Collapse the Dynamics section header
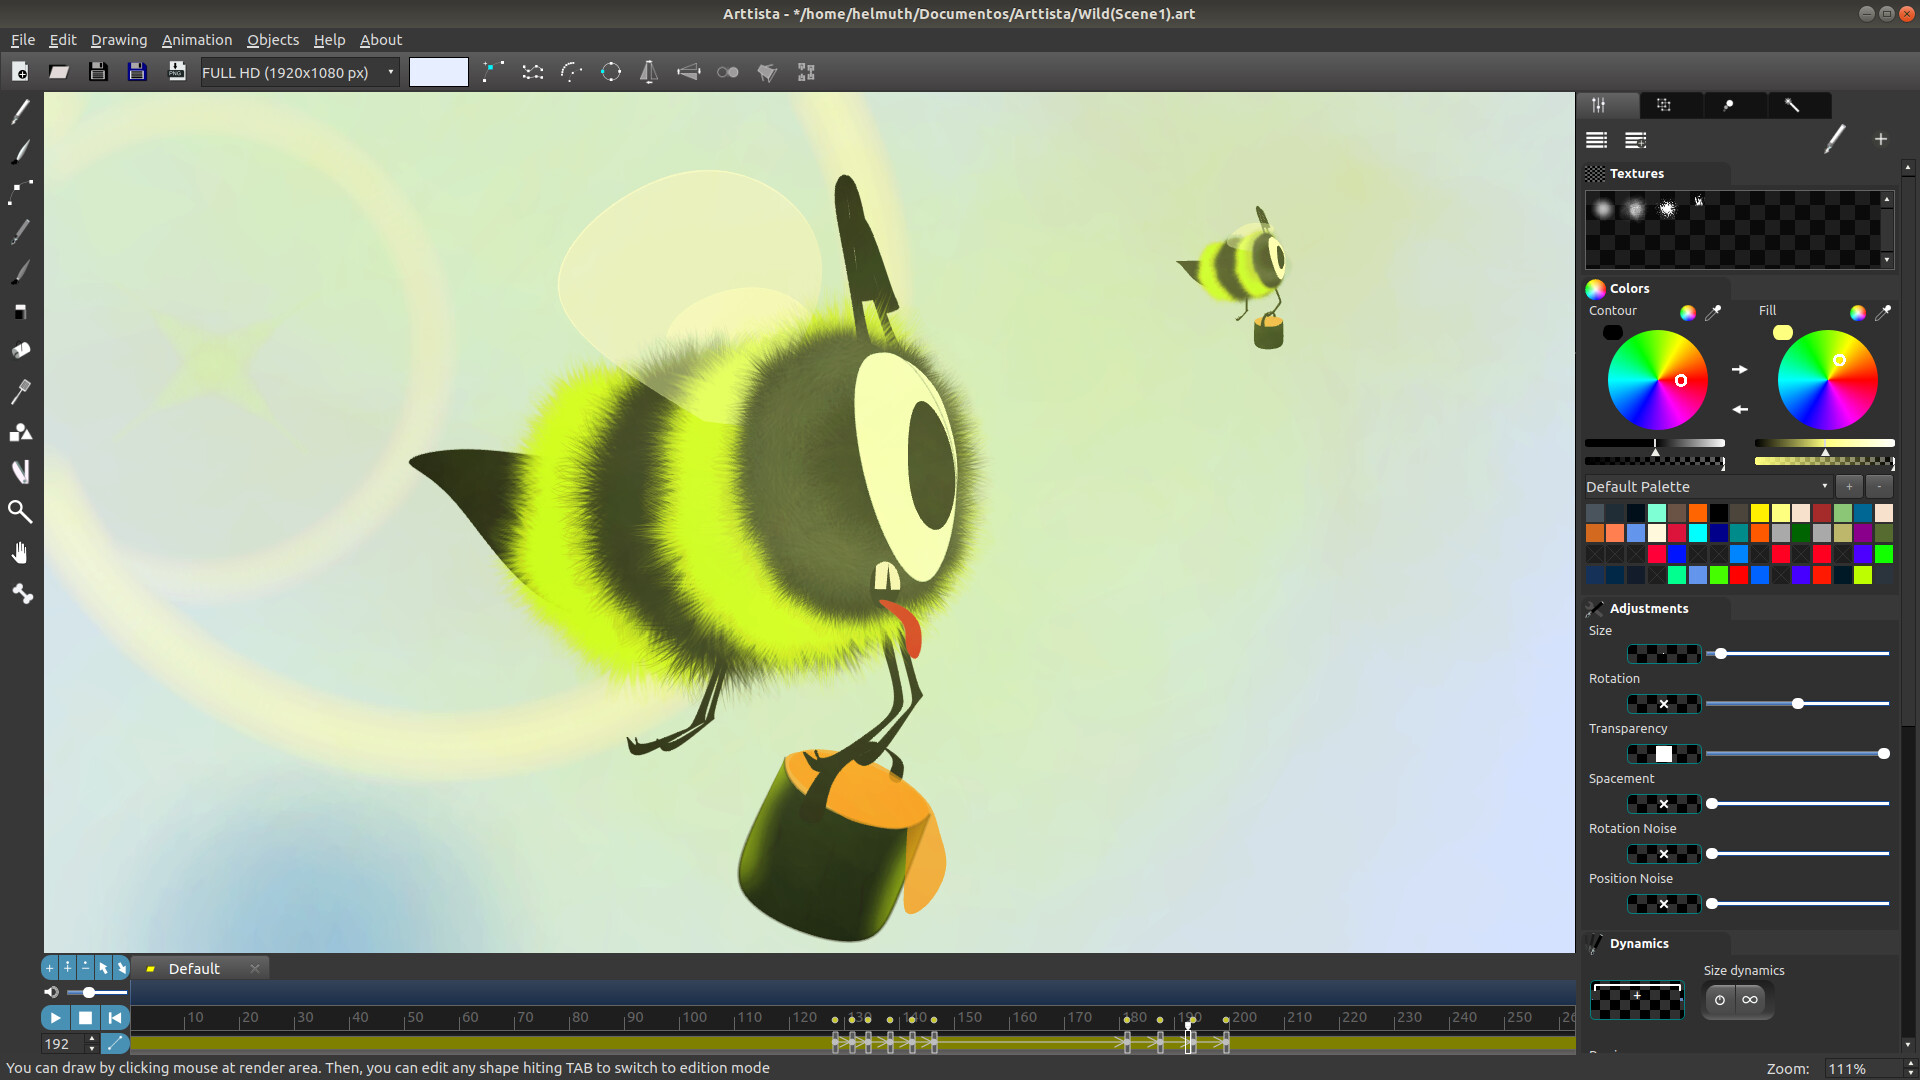Image resolution: width=1920 pixels, height=1080 pixels. tap(1640, 943)
